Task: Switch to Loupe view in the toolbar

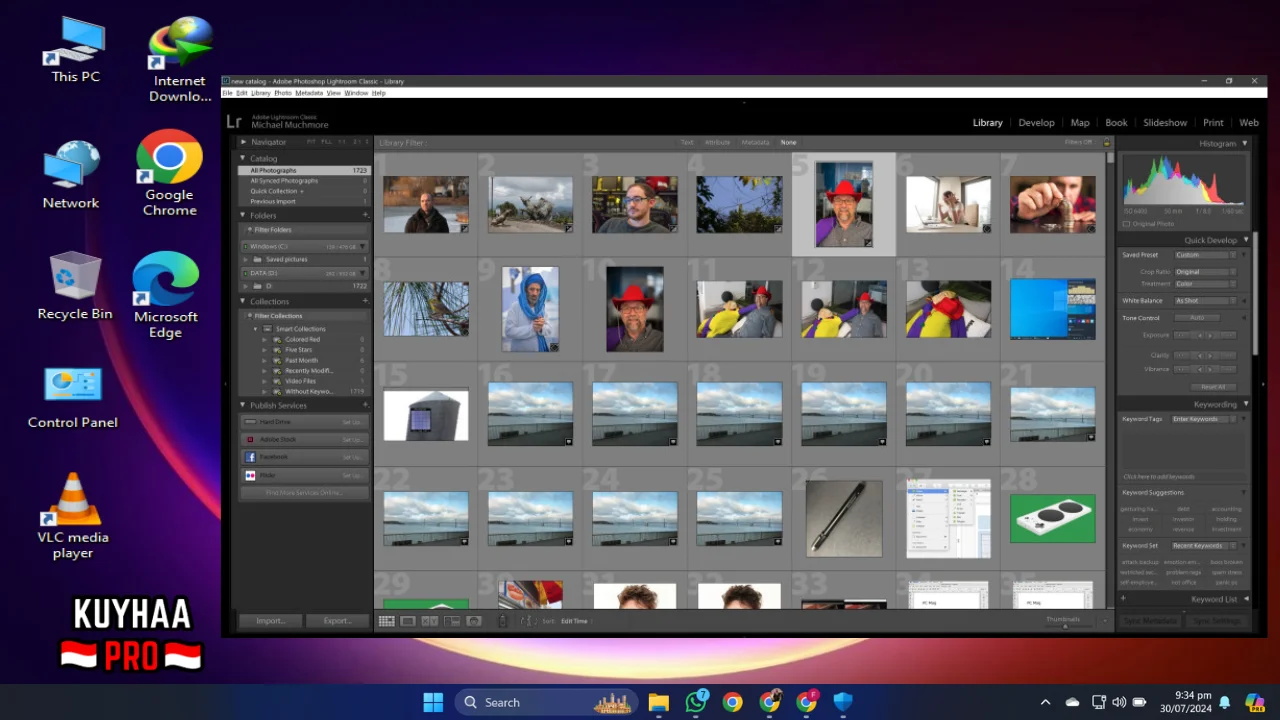Action: 408,621
